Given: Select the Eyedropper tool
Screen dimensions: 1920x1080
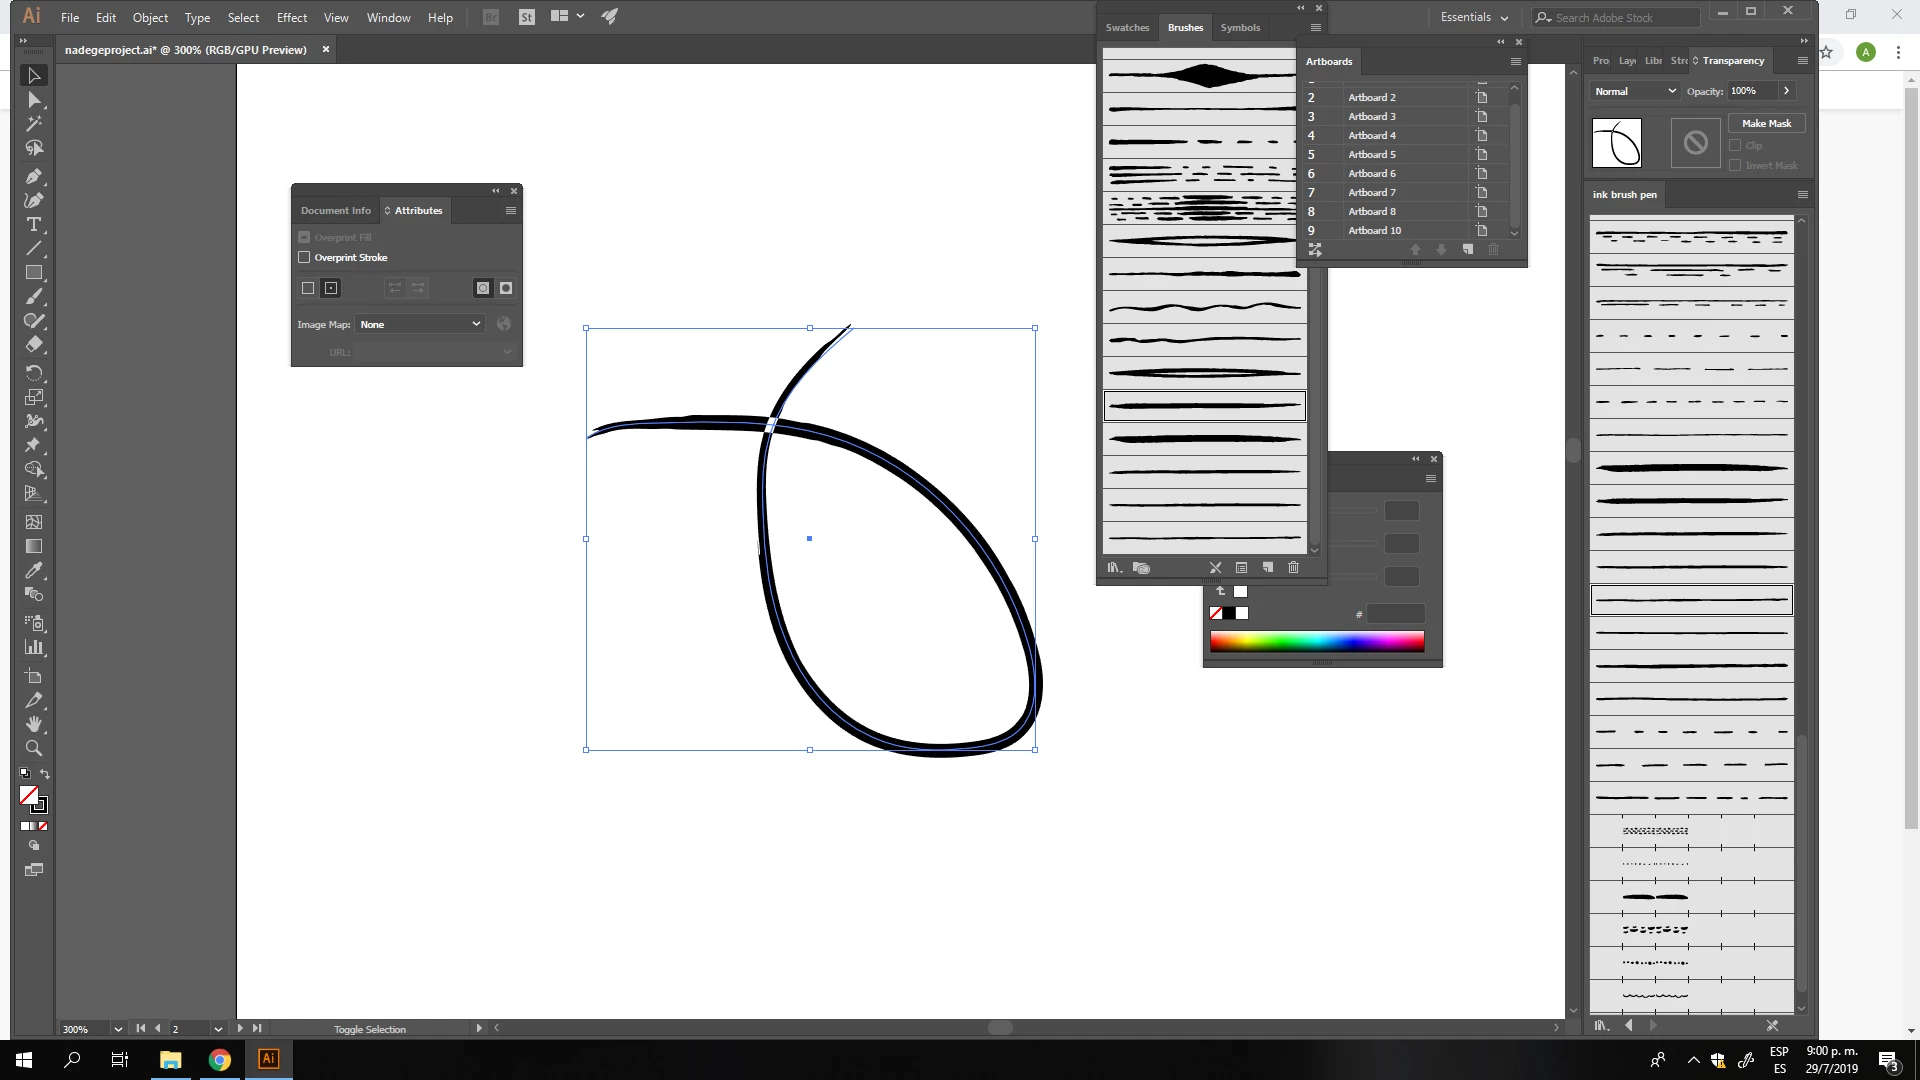Looking at the screenshot, I should (33, 570).
